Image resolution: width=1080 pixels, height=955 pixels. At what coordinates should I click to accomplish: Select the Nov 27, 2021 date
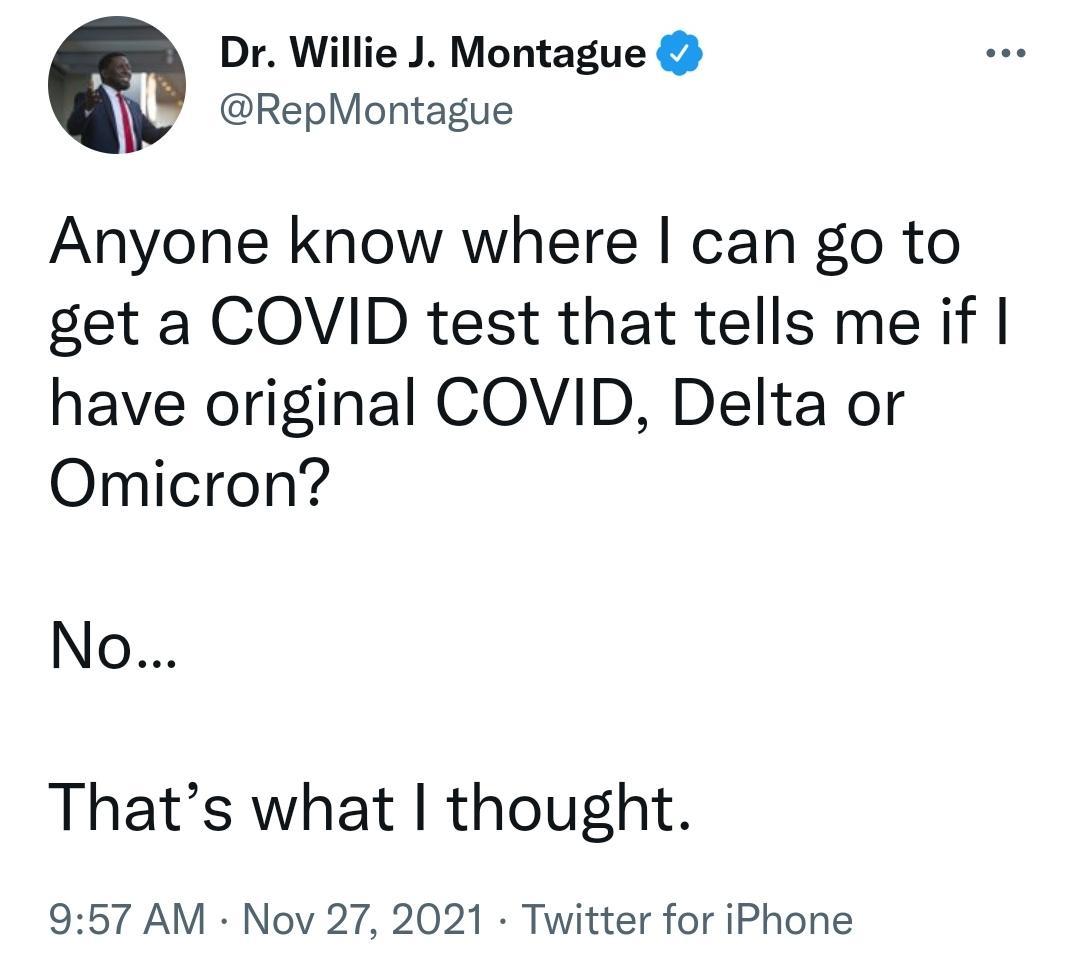click(x=362, y=919)
